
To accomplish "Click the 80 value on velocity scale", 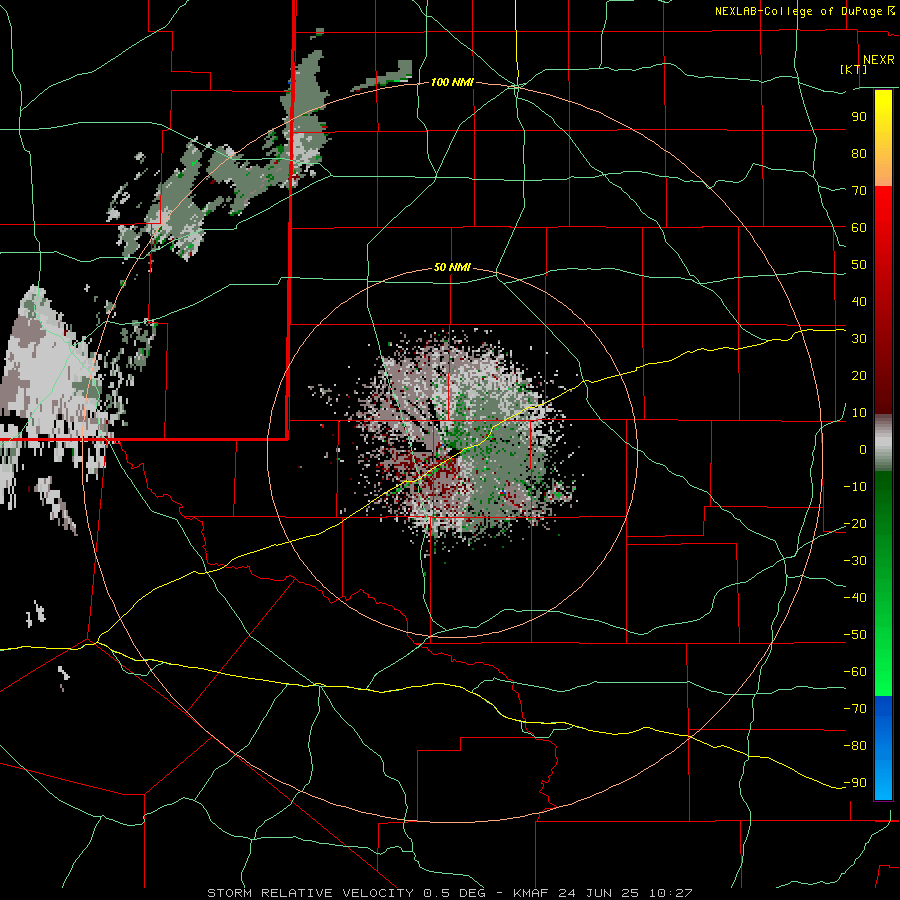I will tap(859, 154).
